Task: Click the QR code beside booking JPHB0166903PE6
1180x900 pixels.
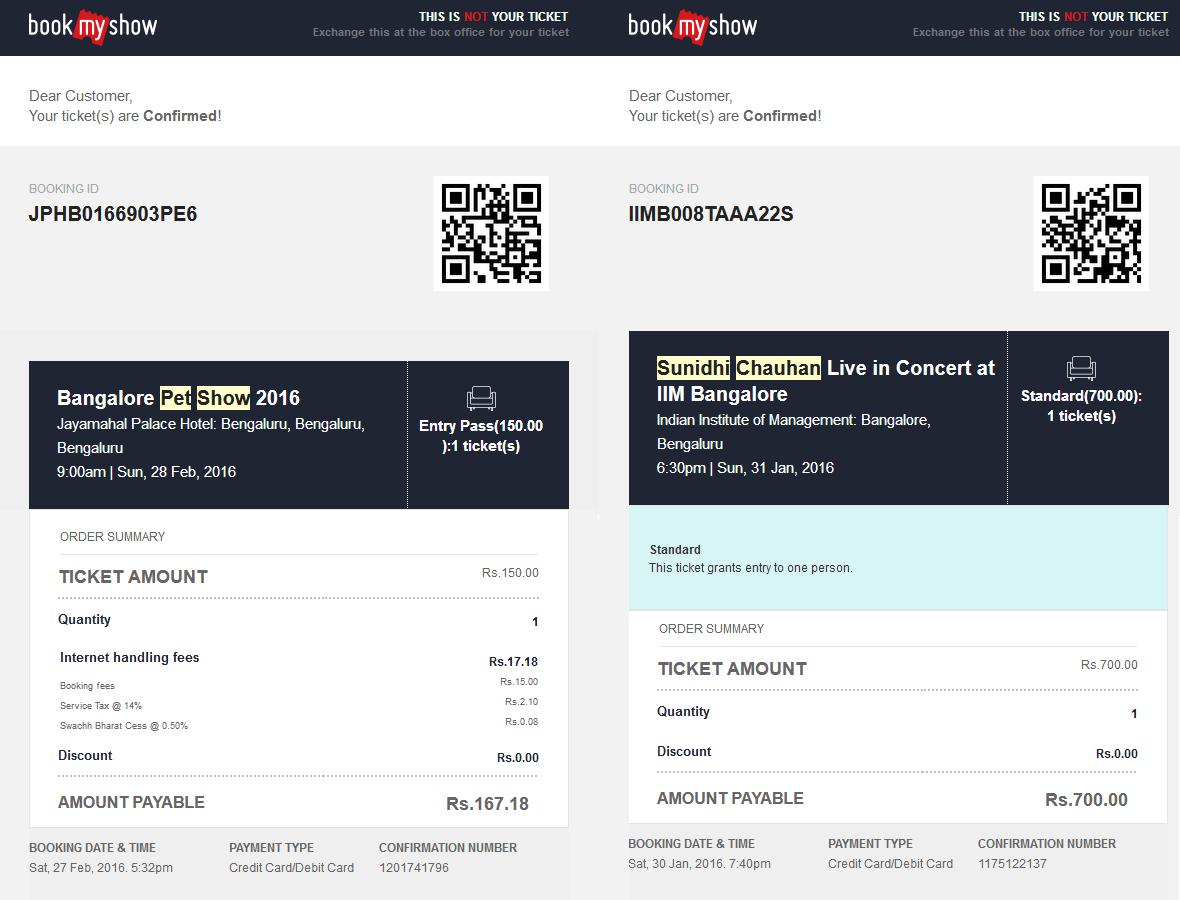Action: pyautogui.click(x=491, y=234)
